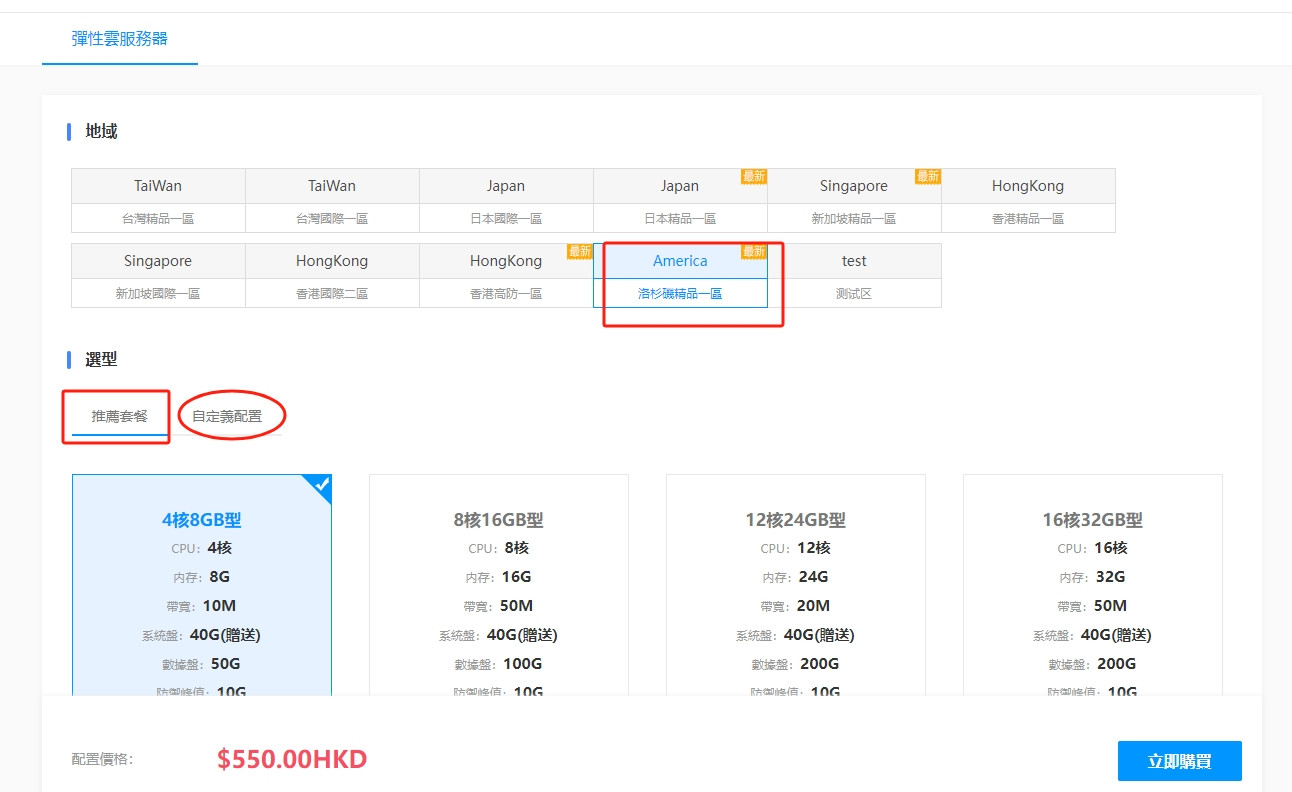Switch to the 推薦套餐 tab
This screenshot has height=792, width=1292.
[x=120, y=416]
